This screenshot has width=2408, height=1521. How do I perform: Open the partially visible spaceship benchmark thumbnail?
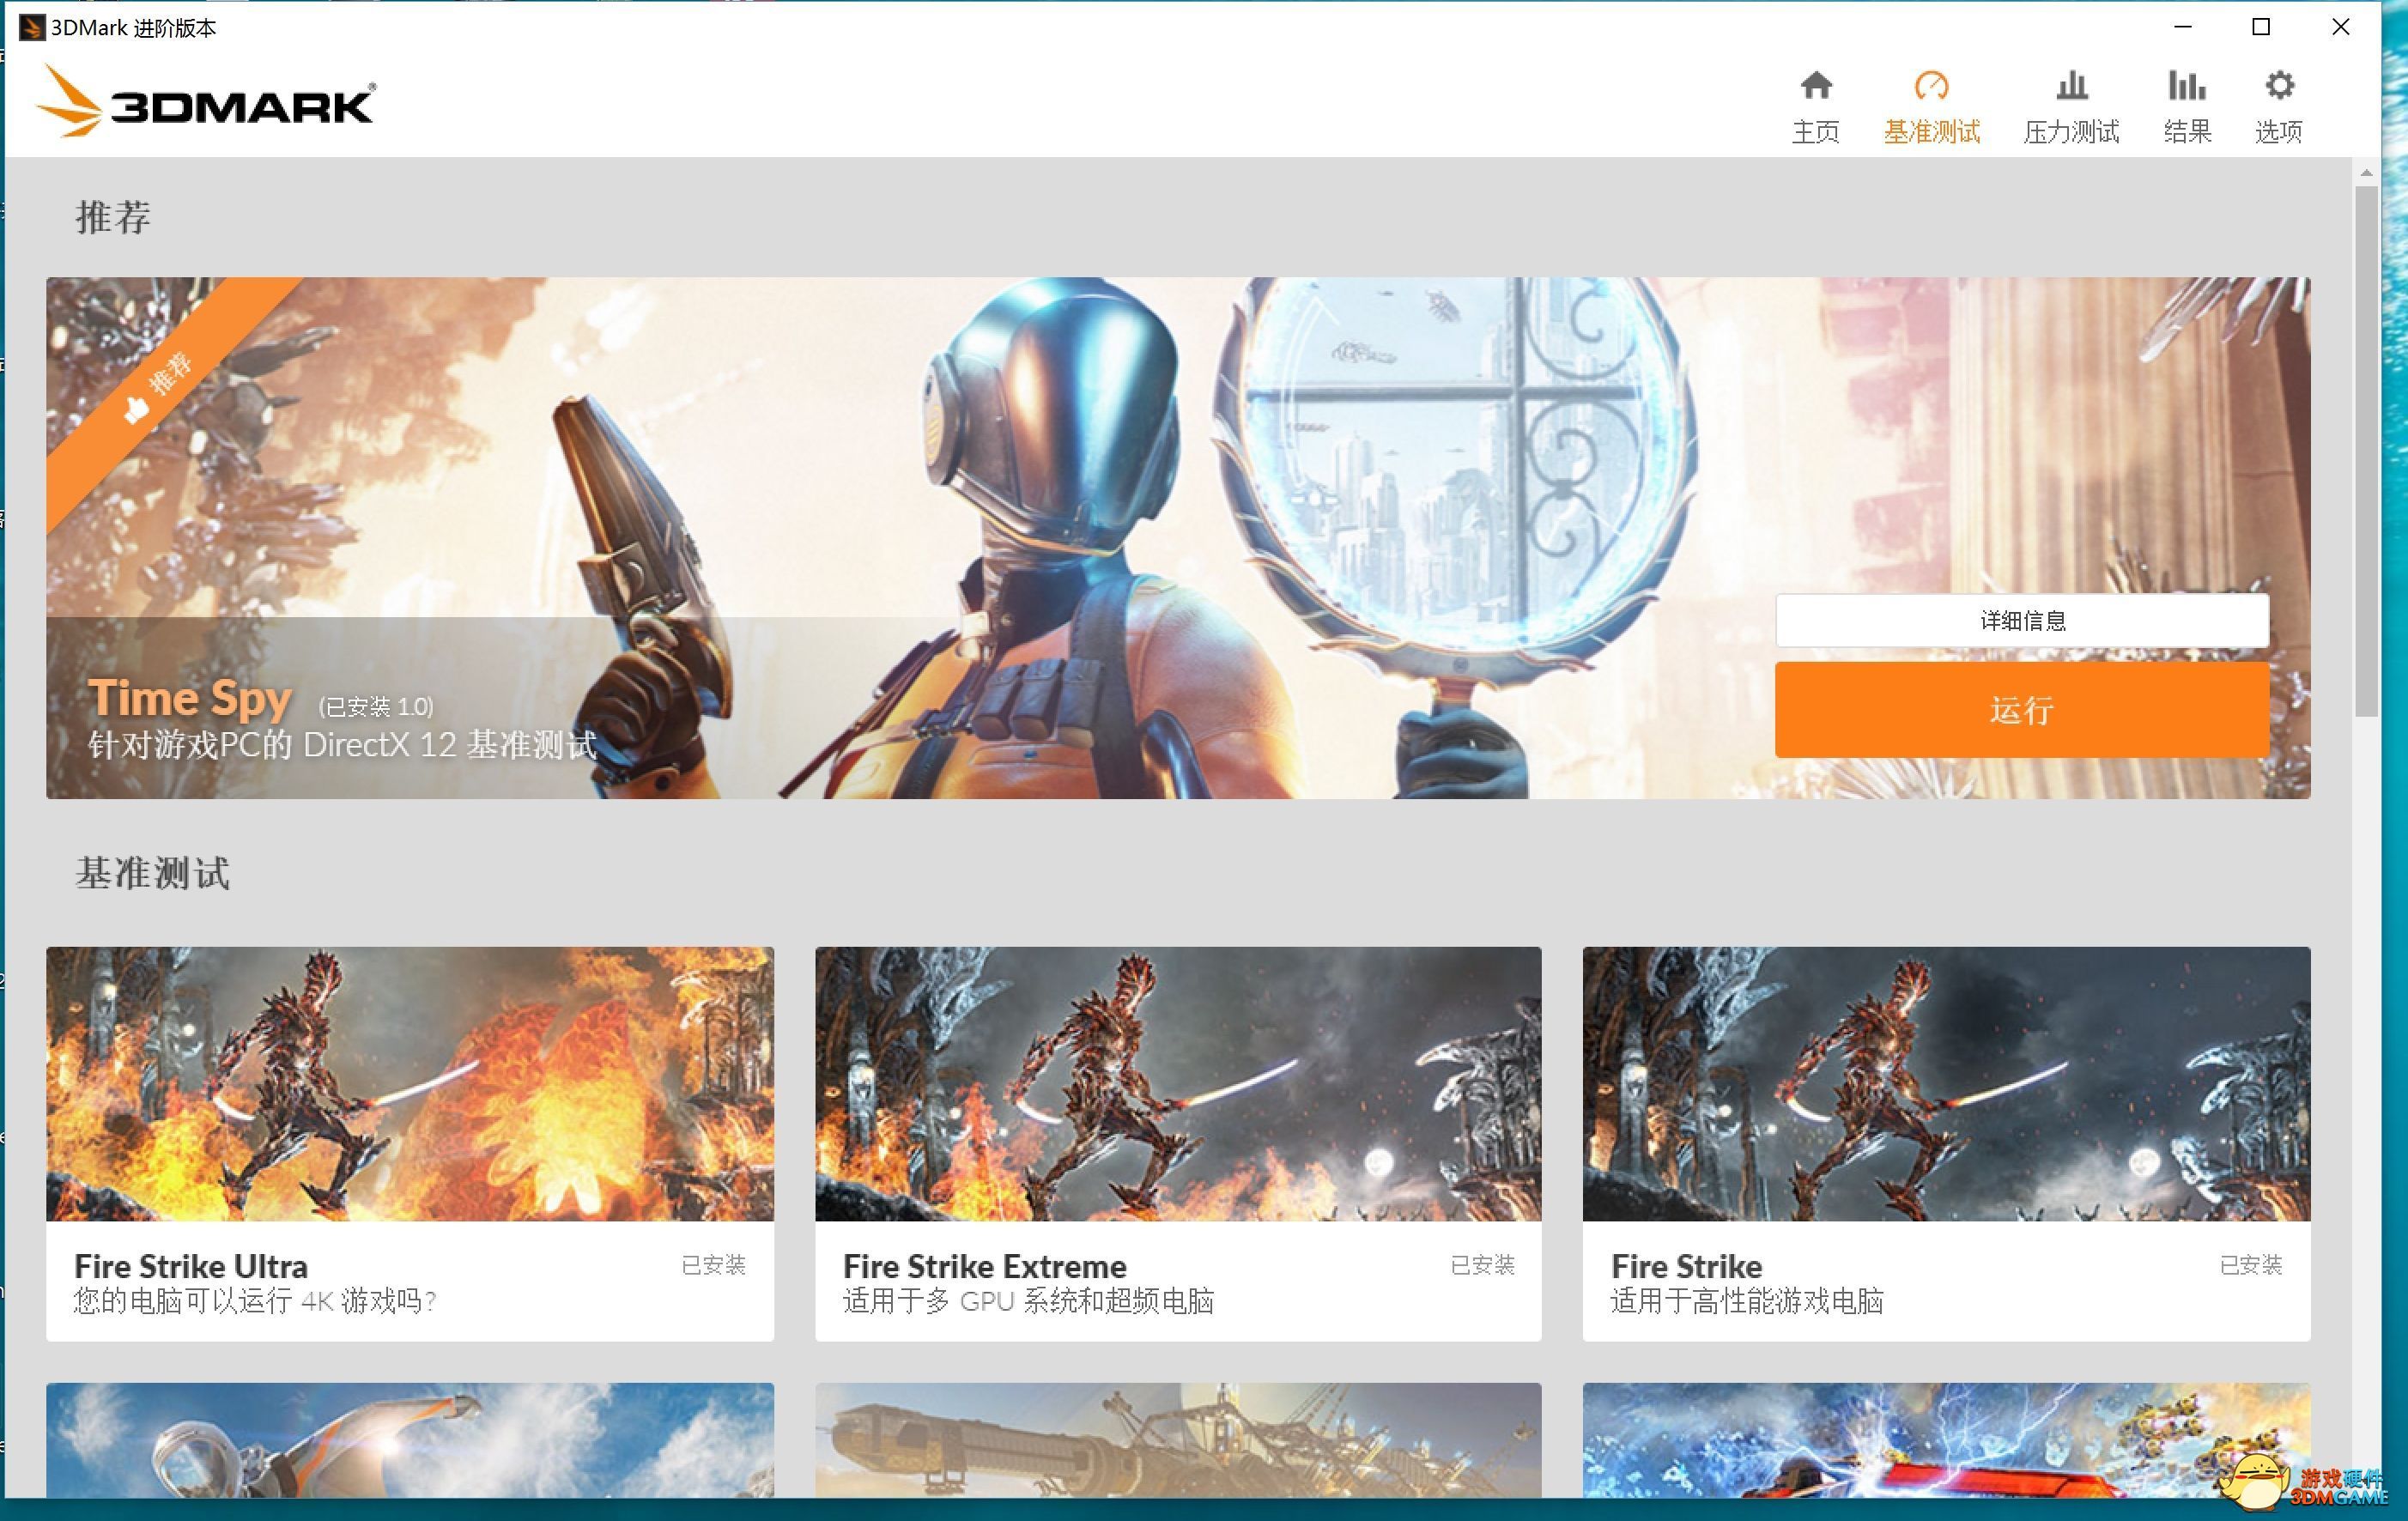[1177, 1440]
